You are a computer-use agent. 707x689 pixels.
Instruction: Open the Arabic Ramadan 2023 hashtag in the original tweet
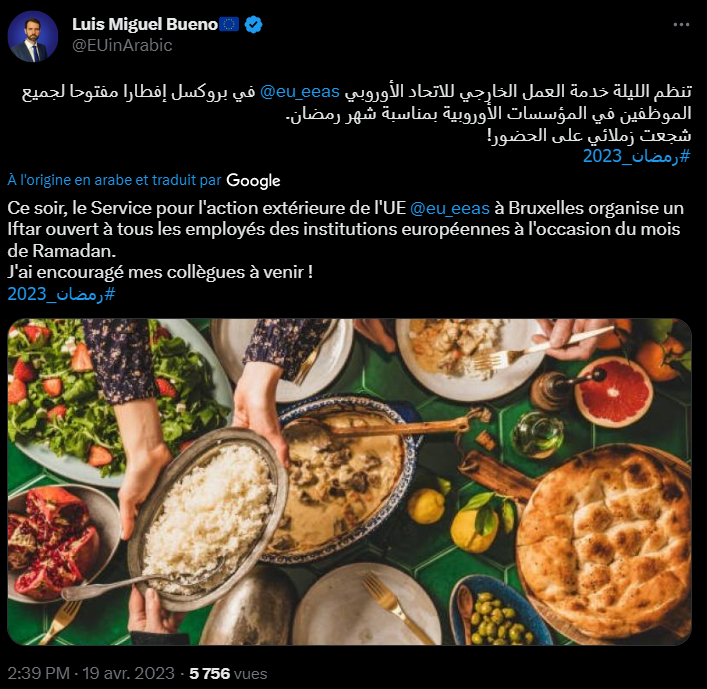tap(636, 156)
